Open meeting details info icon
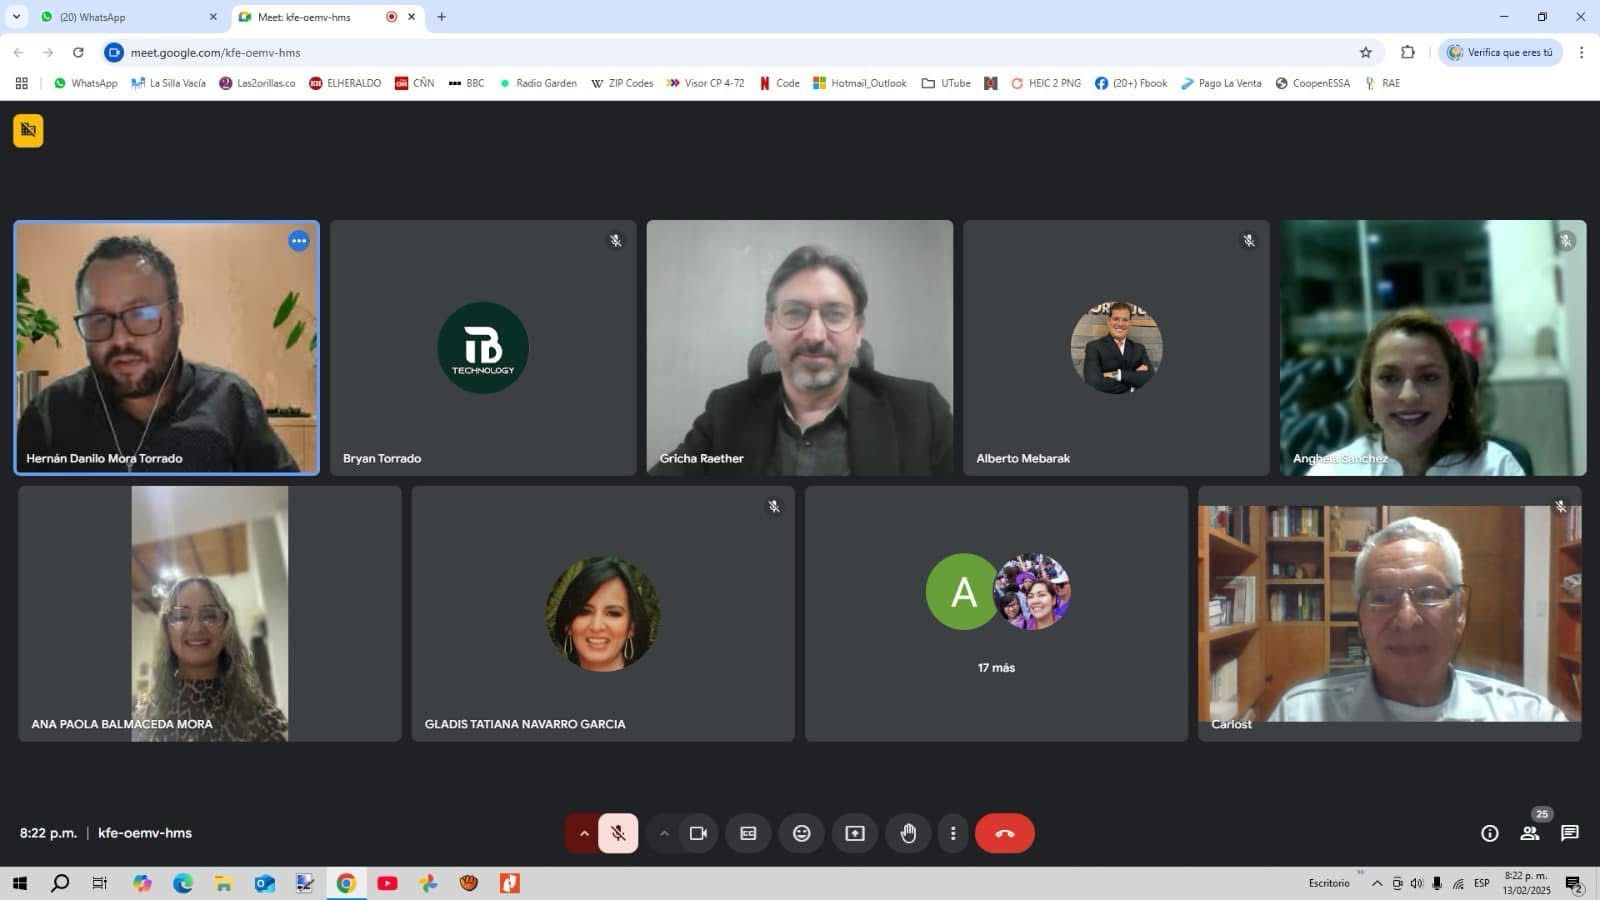The width and height of the screenshot is (1600, 900). tap(1489, 833)
